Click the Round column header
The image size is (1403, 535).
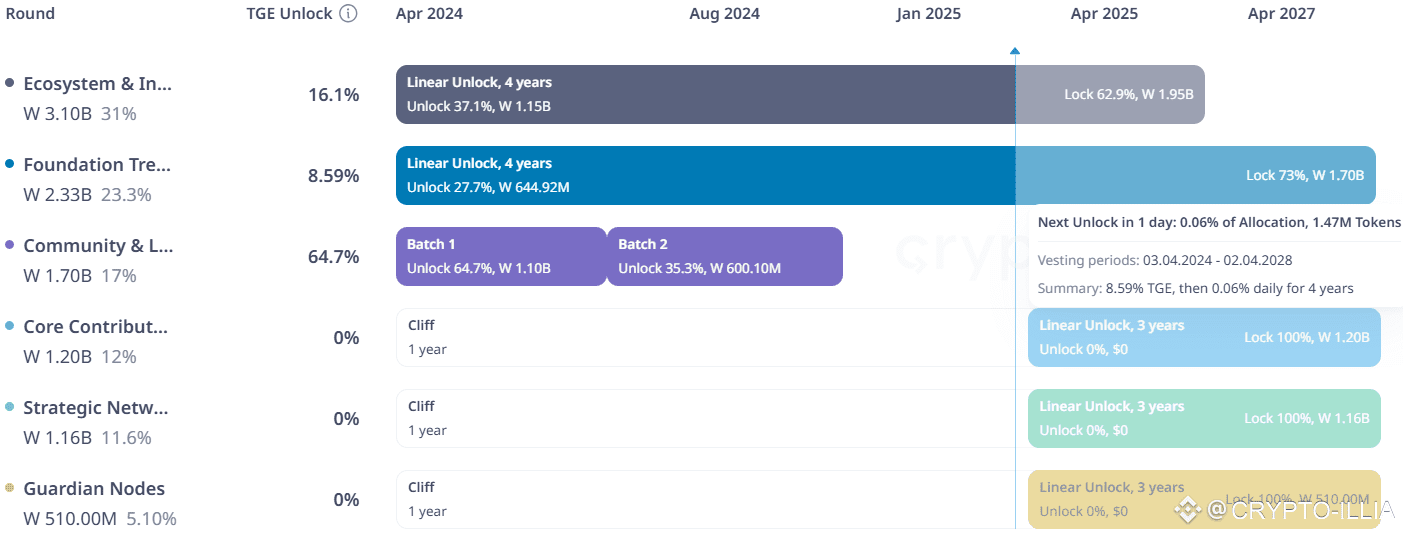click(x=30, y=14)
